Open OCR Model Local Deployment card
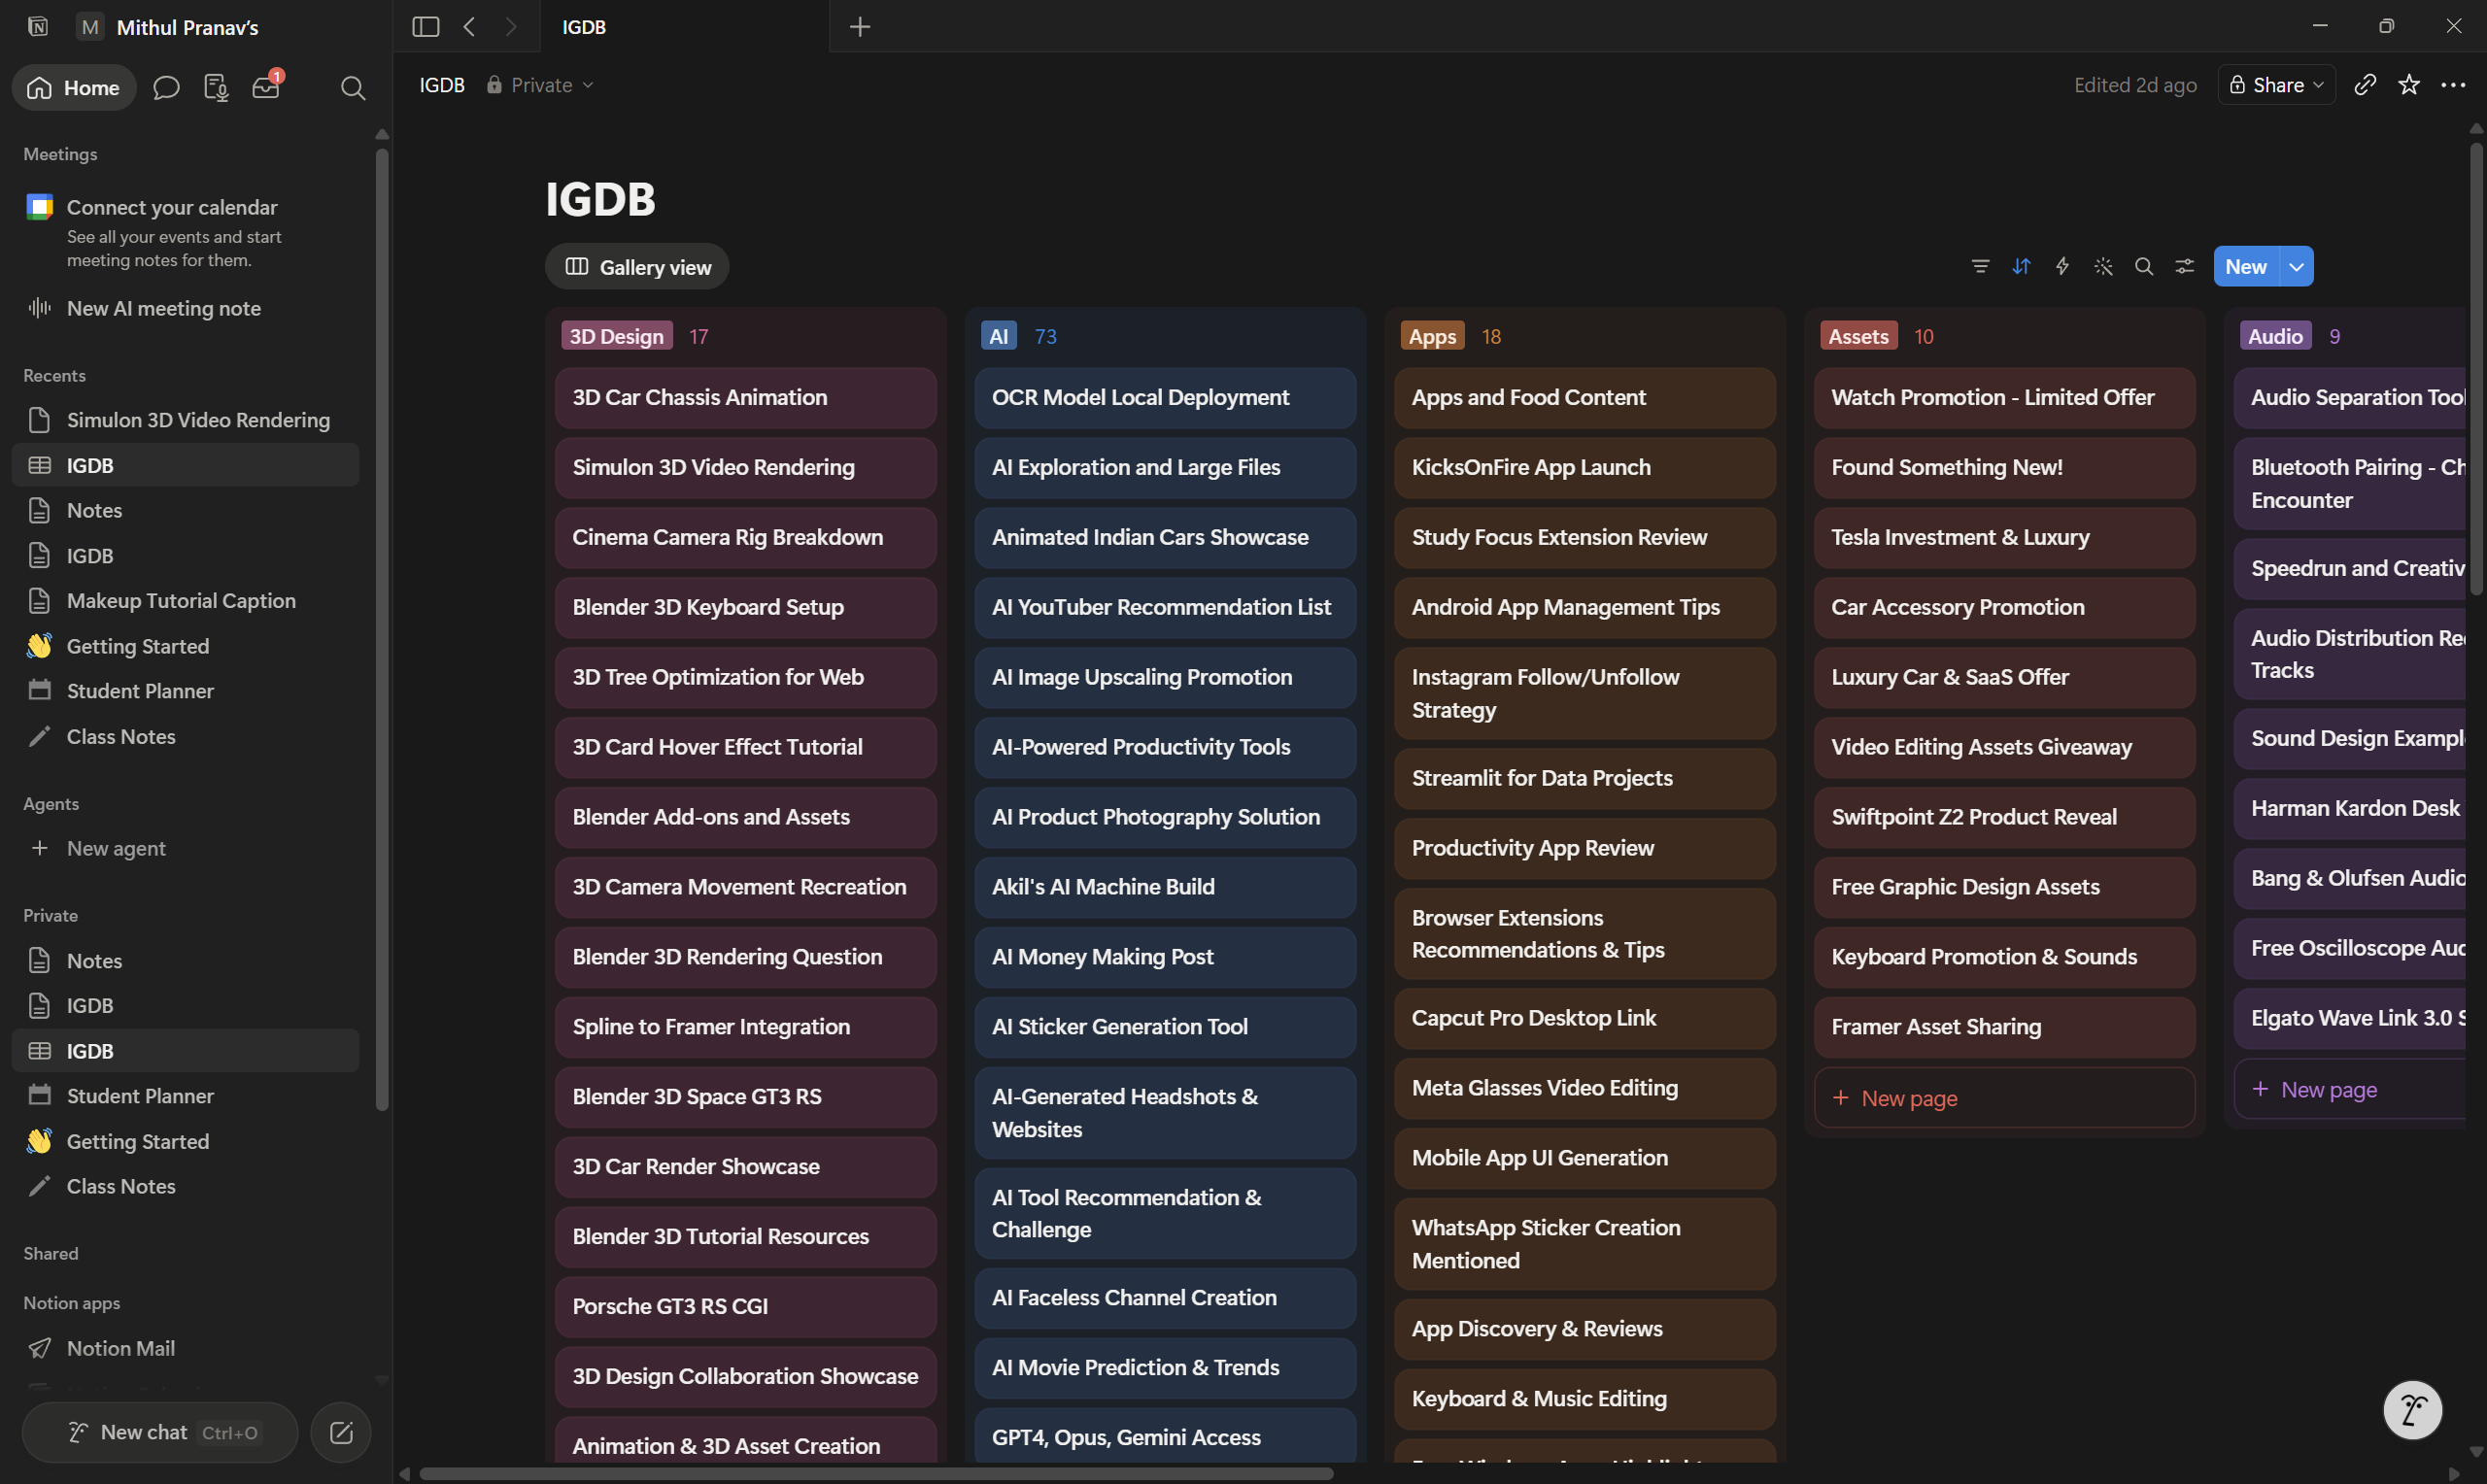2487x1484 pixels. point(1165,398)
